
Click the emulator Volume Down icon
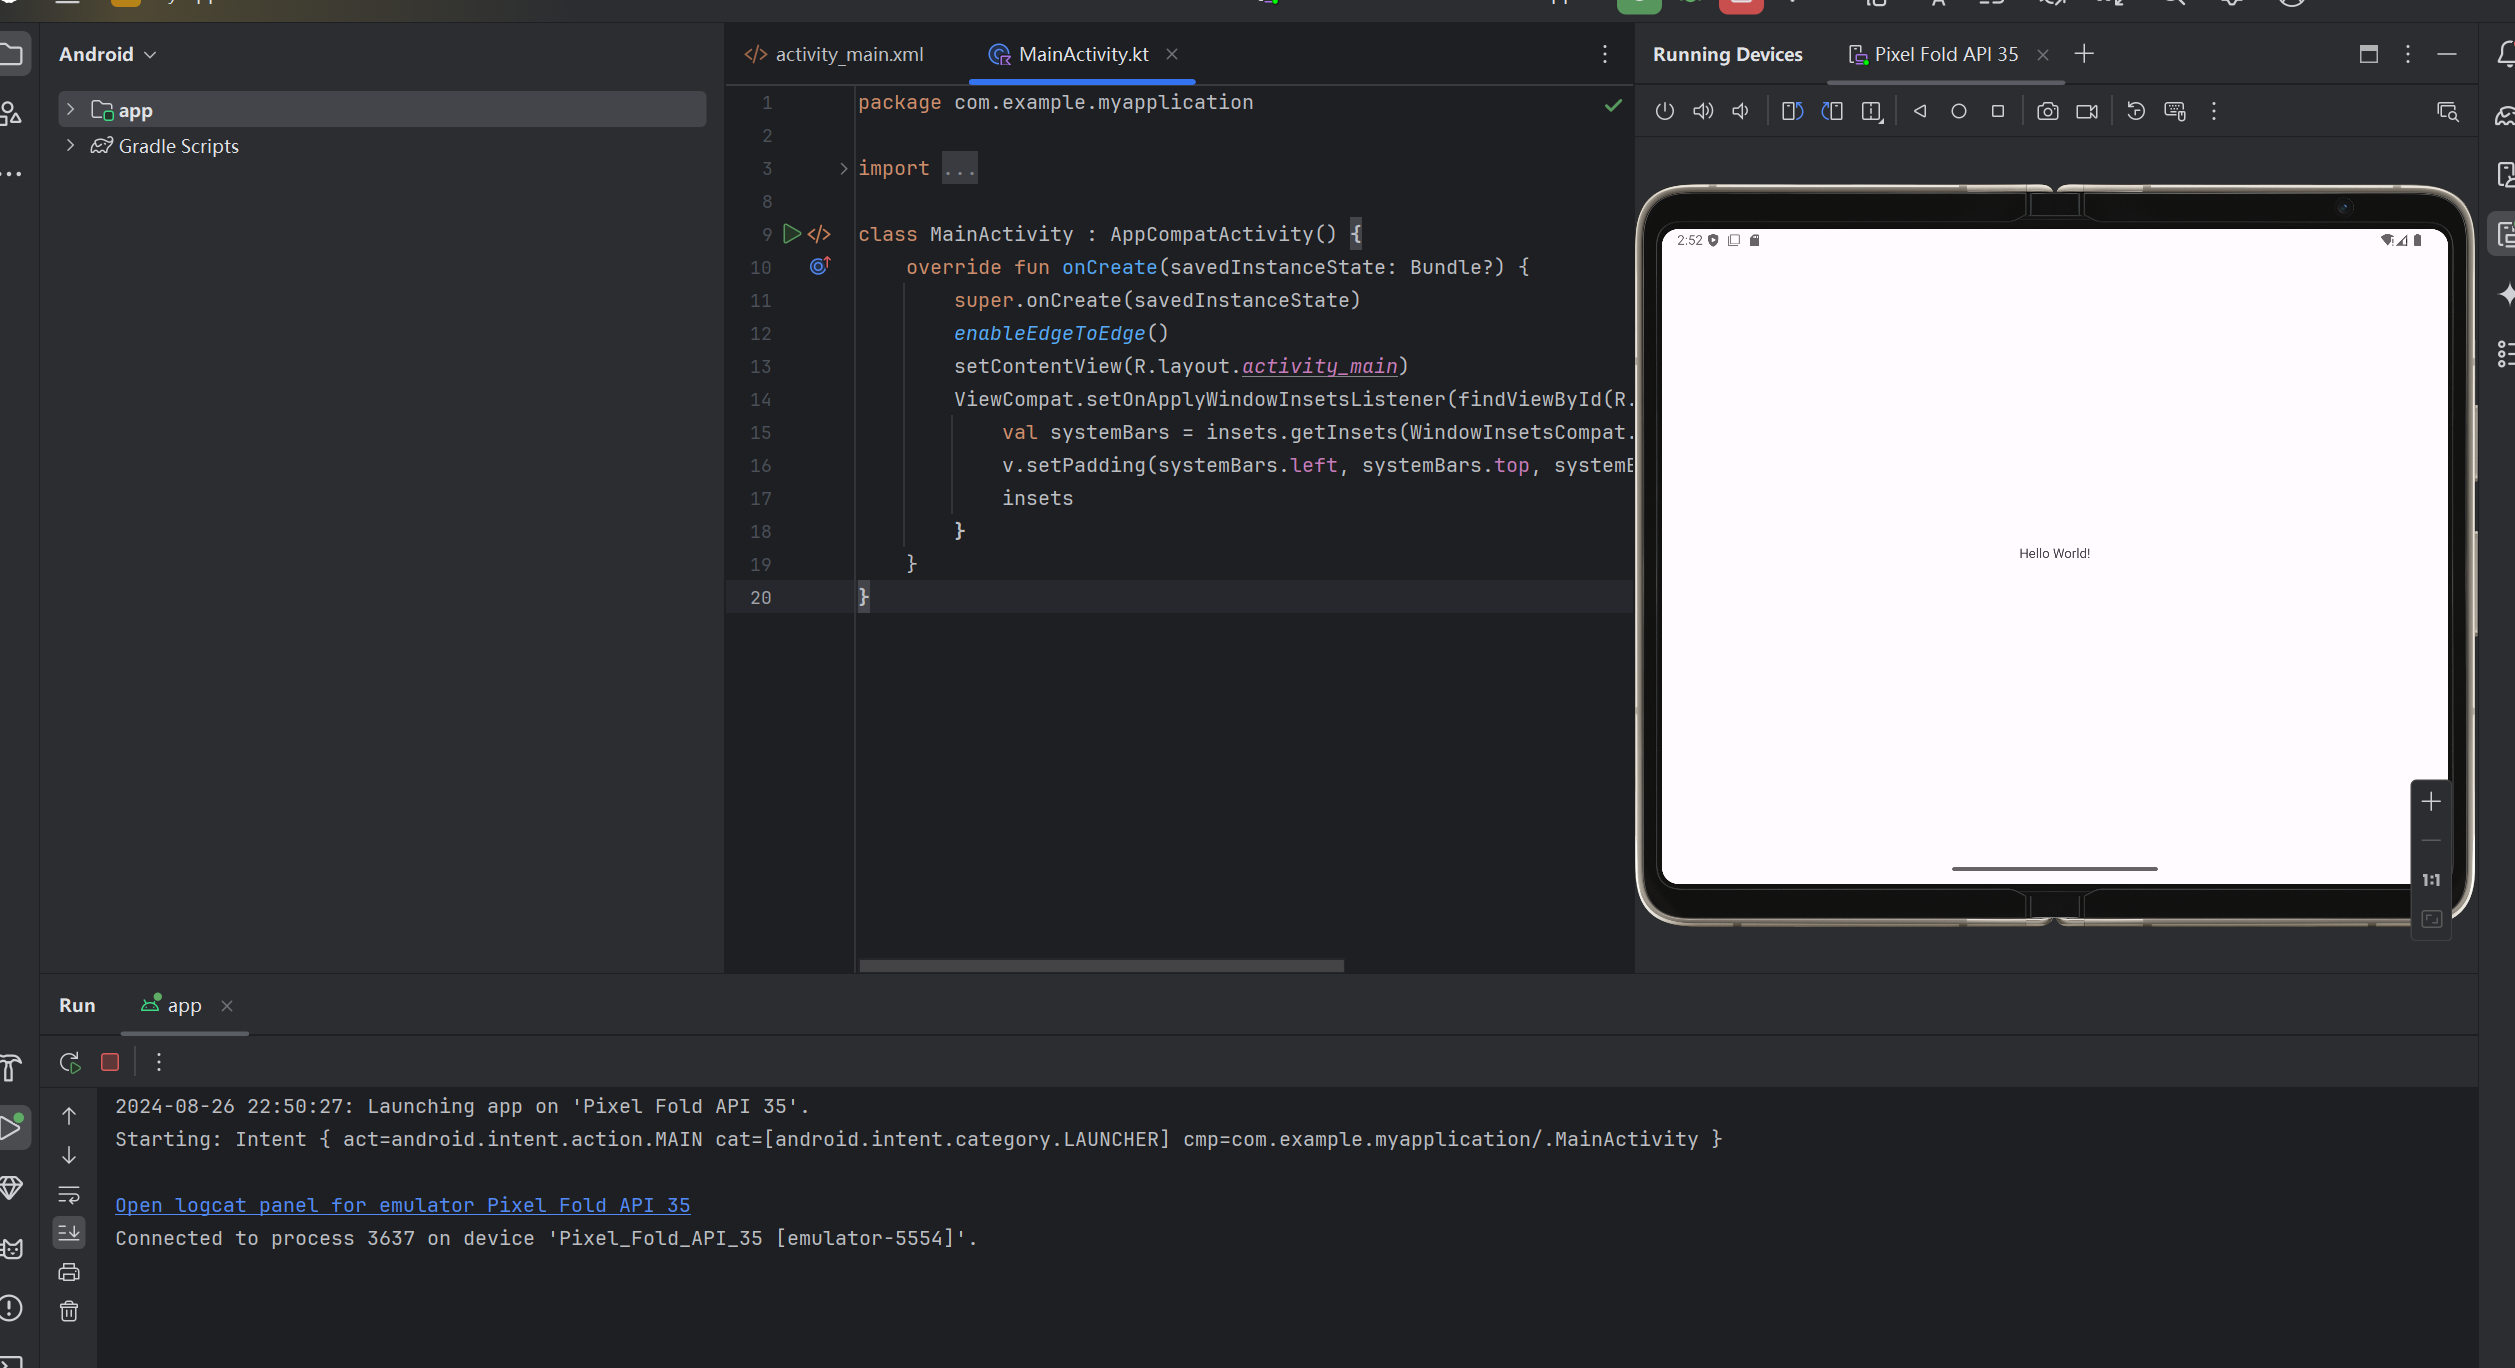click(x=1741, y=111)
